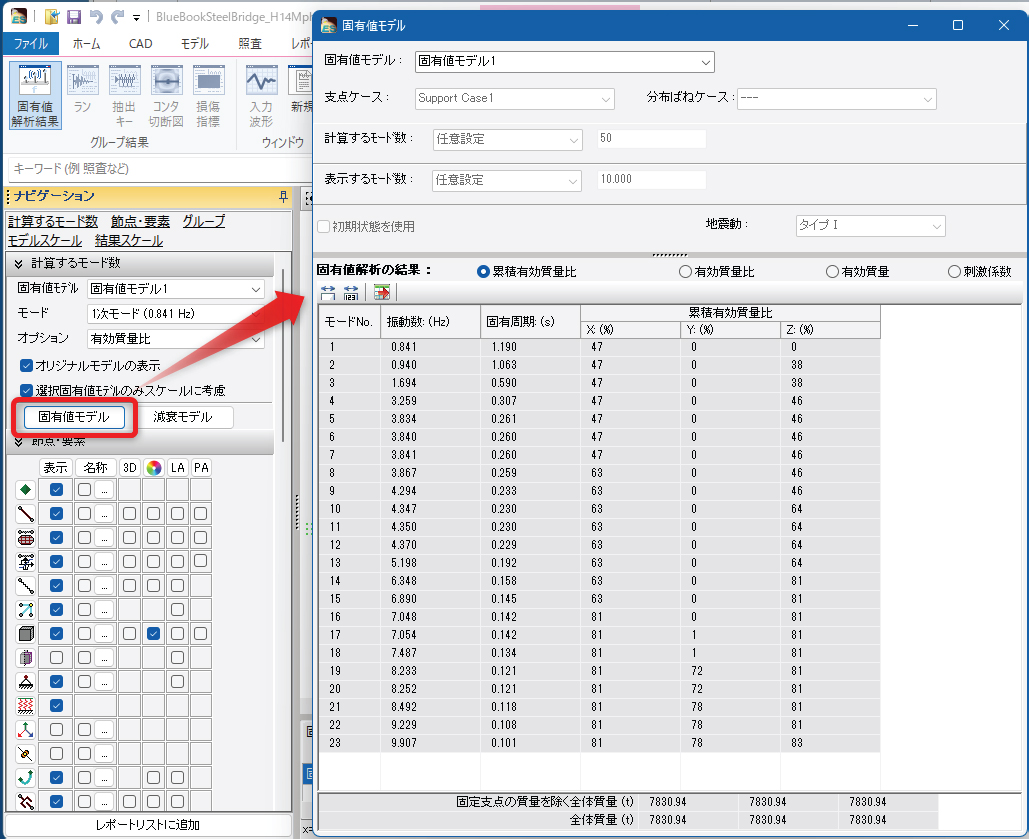Jump to the グループ link
The image size is (1029, 839).
(203, 221)
